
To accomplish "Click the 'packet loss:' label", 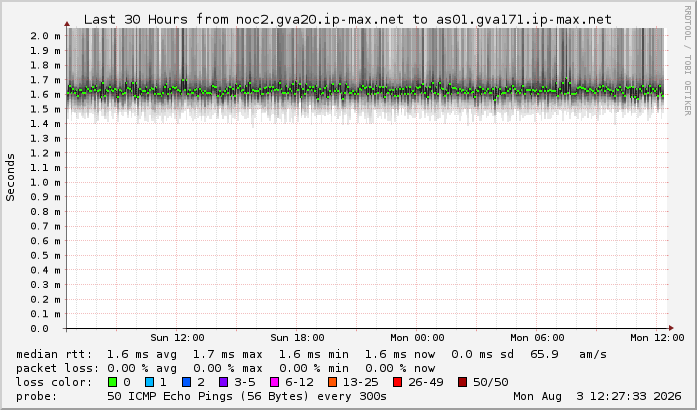I will 58,369.
